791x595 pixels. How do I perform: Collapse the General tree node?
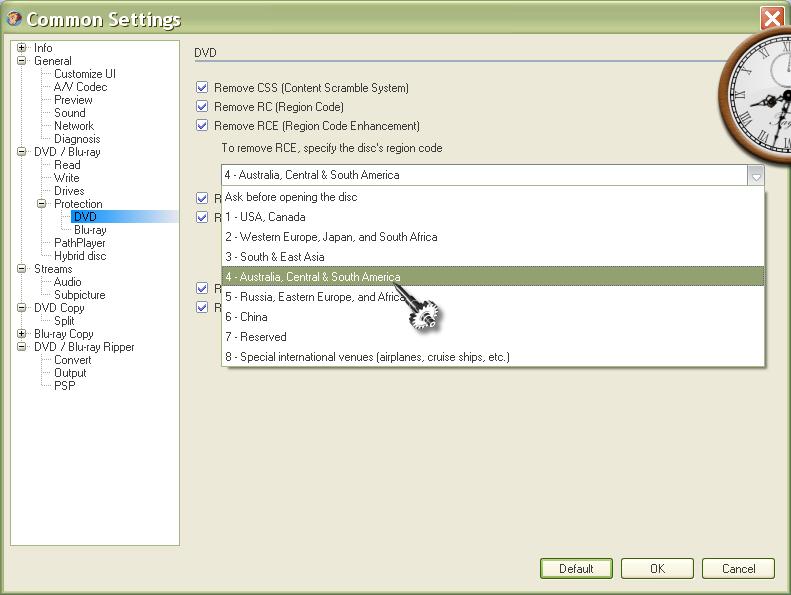coord(22,61)
